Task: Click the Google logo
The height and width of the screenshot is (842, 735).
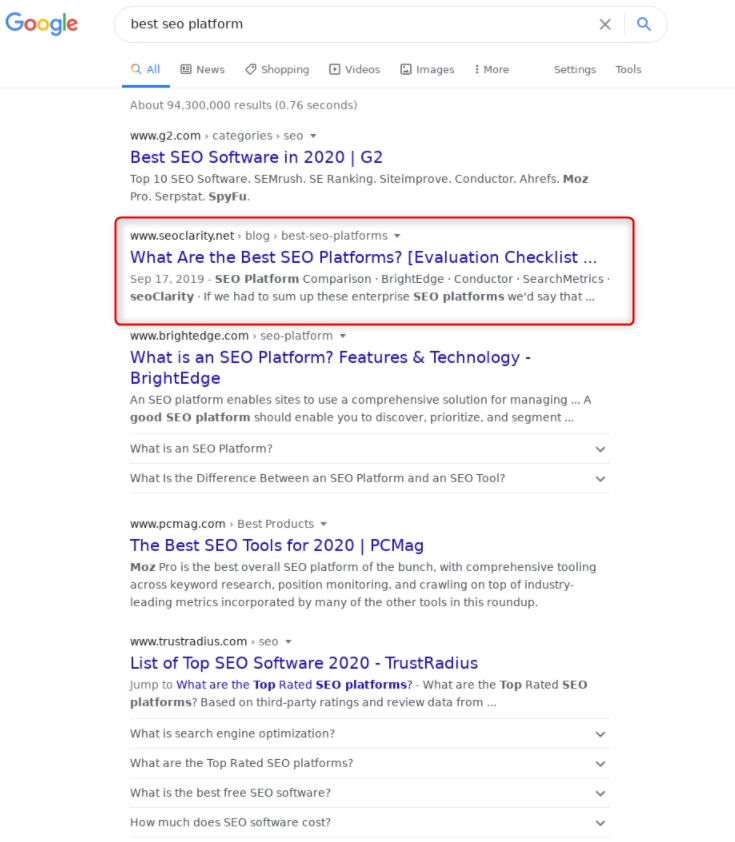Action: [41, 24]
